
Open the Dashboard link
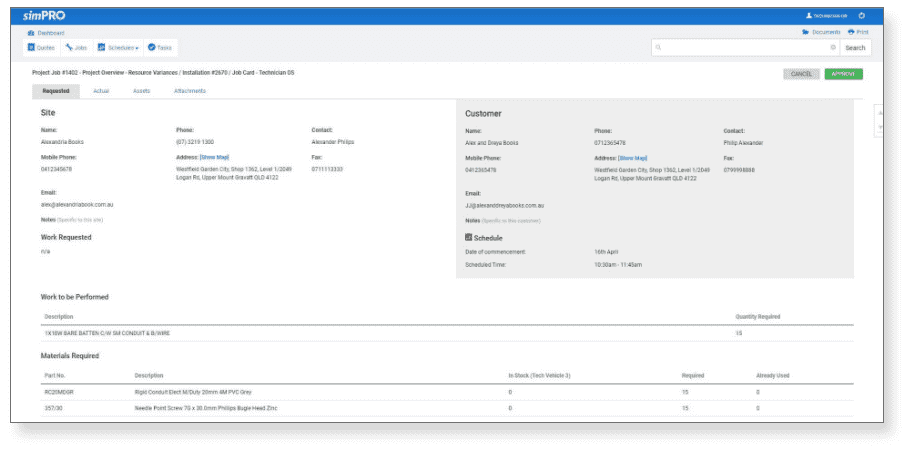(46, 34)
